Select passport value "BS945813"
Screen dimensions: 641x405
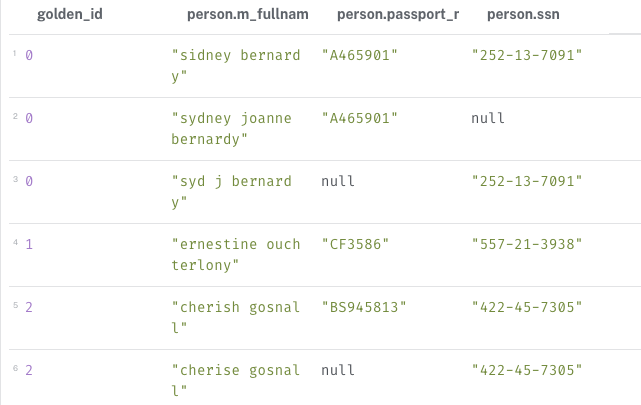(x=364, y=307)
